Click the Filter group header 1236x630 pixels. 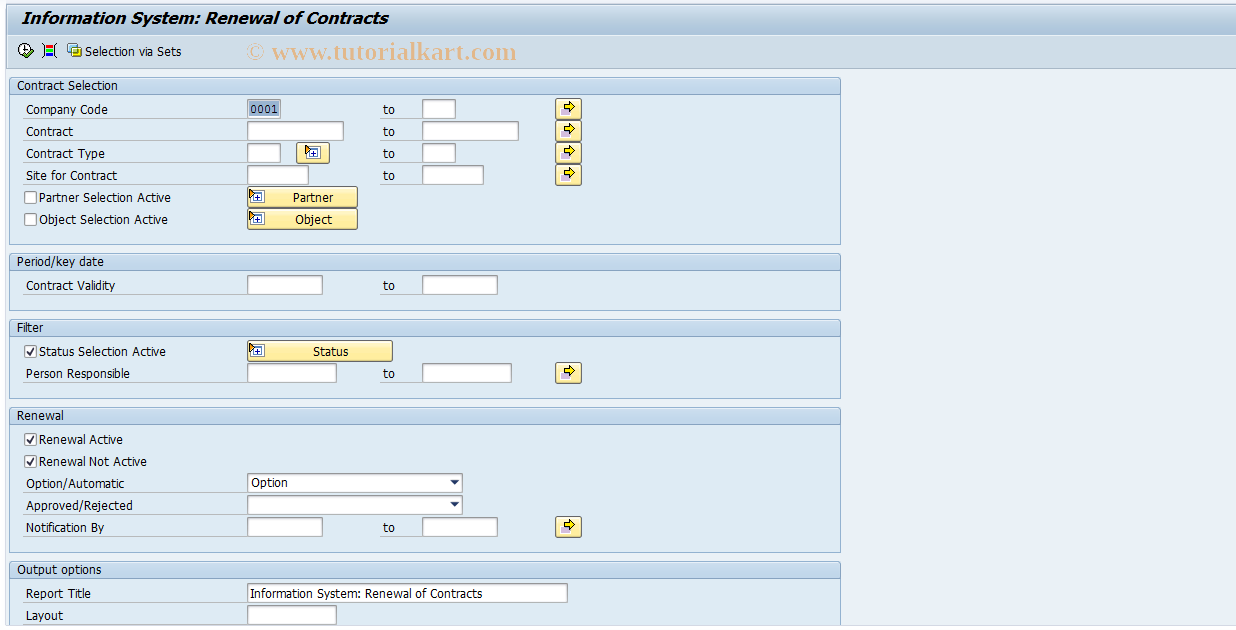(x=425, y=328)
